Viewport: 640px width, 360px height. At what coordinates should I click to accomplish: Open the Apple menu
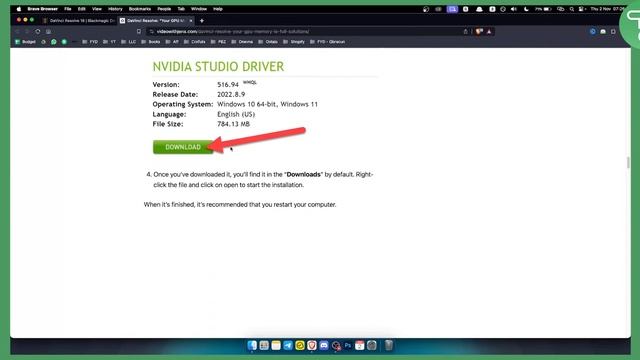click(x=19, y=9)
